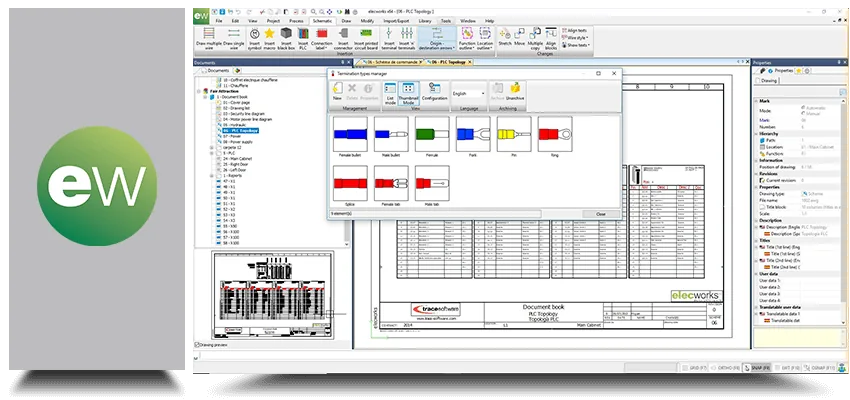Screen dimensions: 850x400
Task: Click the Insert symbol icon
Action: pos(255,38)
